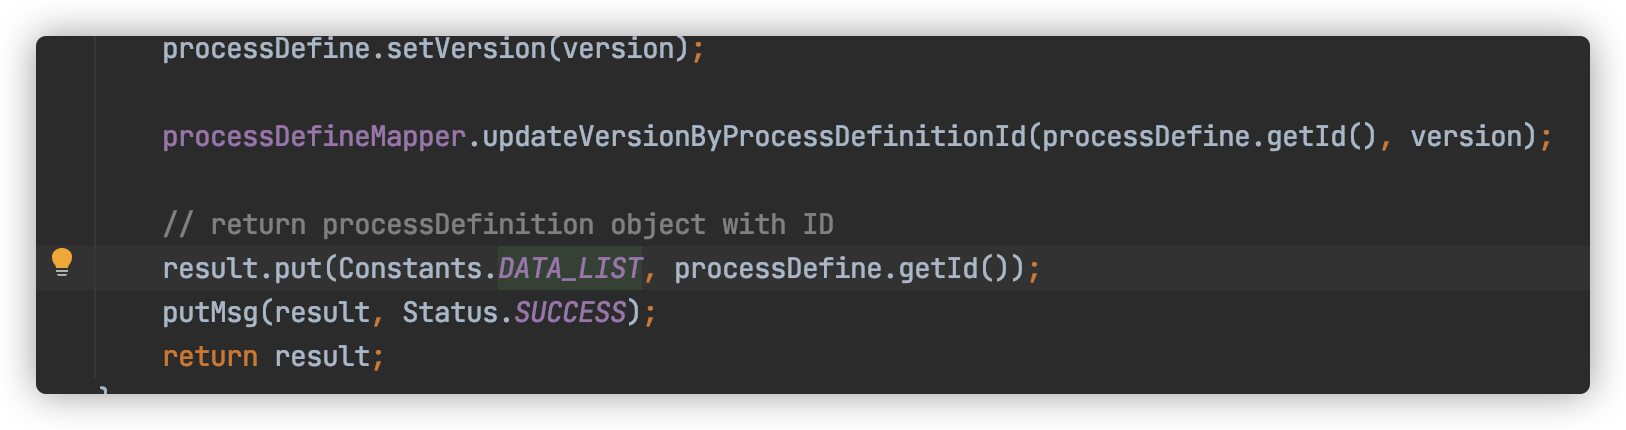Image resolution: width=1626 pixels, height=430 pixels.
Task: Click getId() in the mapper update line
Action: tap(1322, 136)
